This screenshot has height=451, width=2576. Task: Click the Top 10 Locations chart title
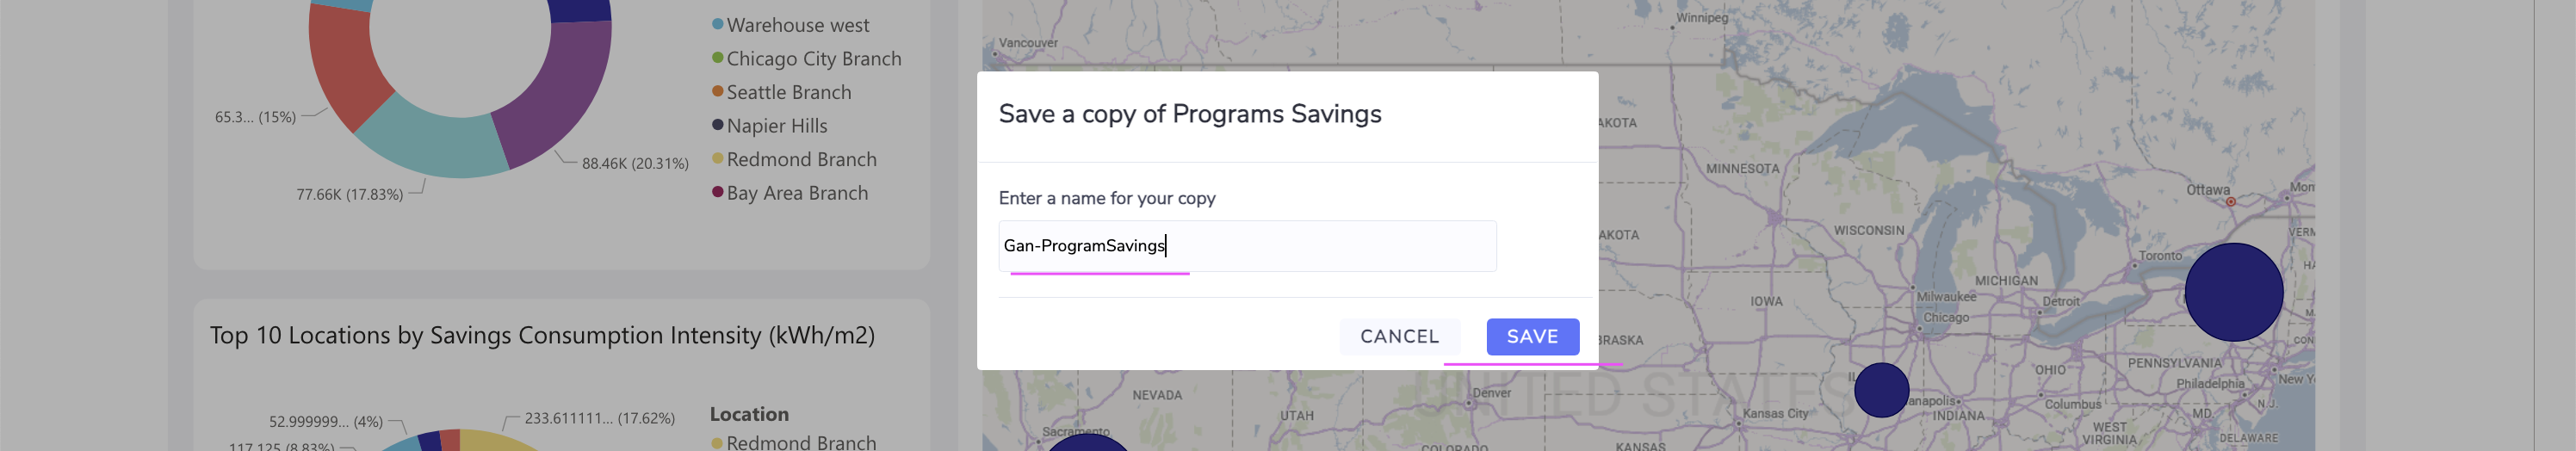[542, 335]
